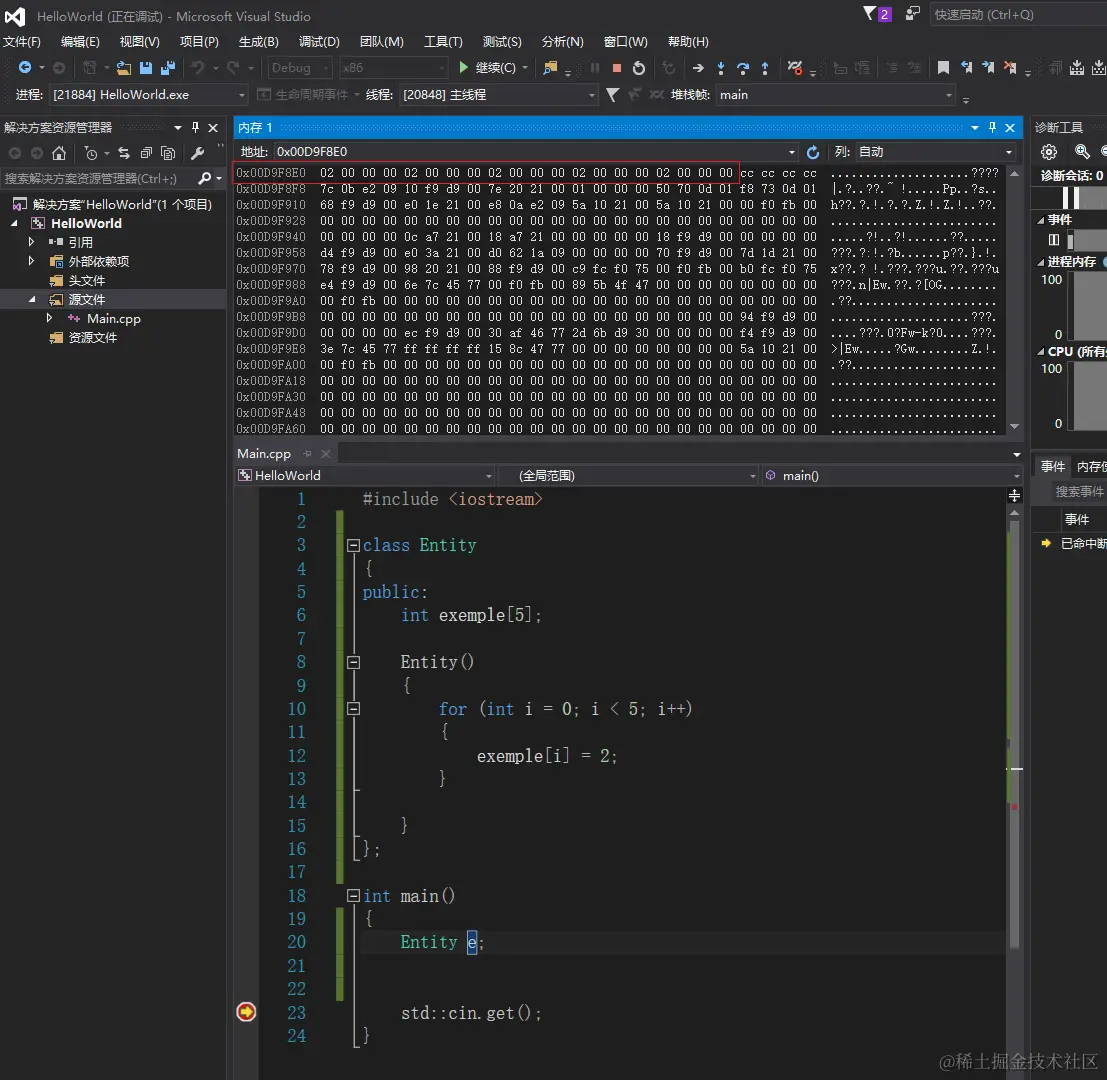Screen dimensions: 1107x1080
Task: Click the 继续(C) continue button
Action: point(488,68)
